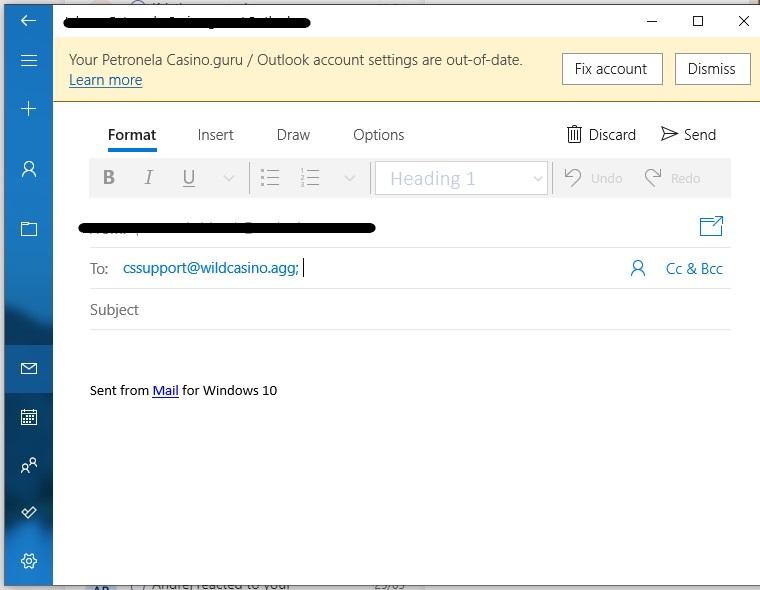Viewport: 760px width, 590px height.
Task: Toggle Underline formatting
Action: (x=188, y=178)
